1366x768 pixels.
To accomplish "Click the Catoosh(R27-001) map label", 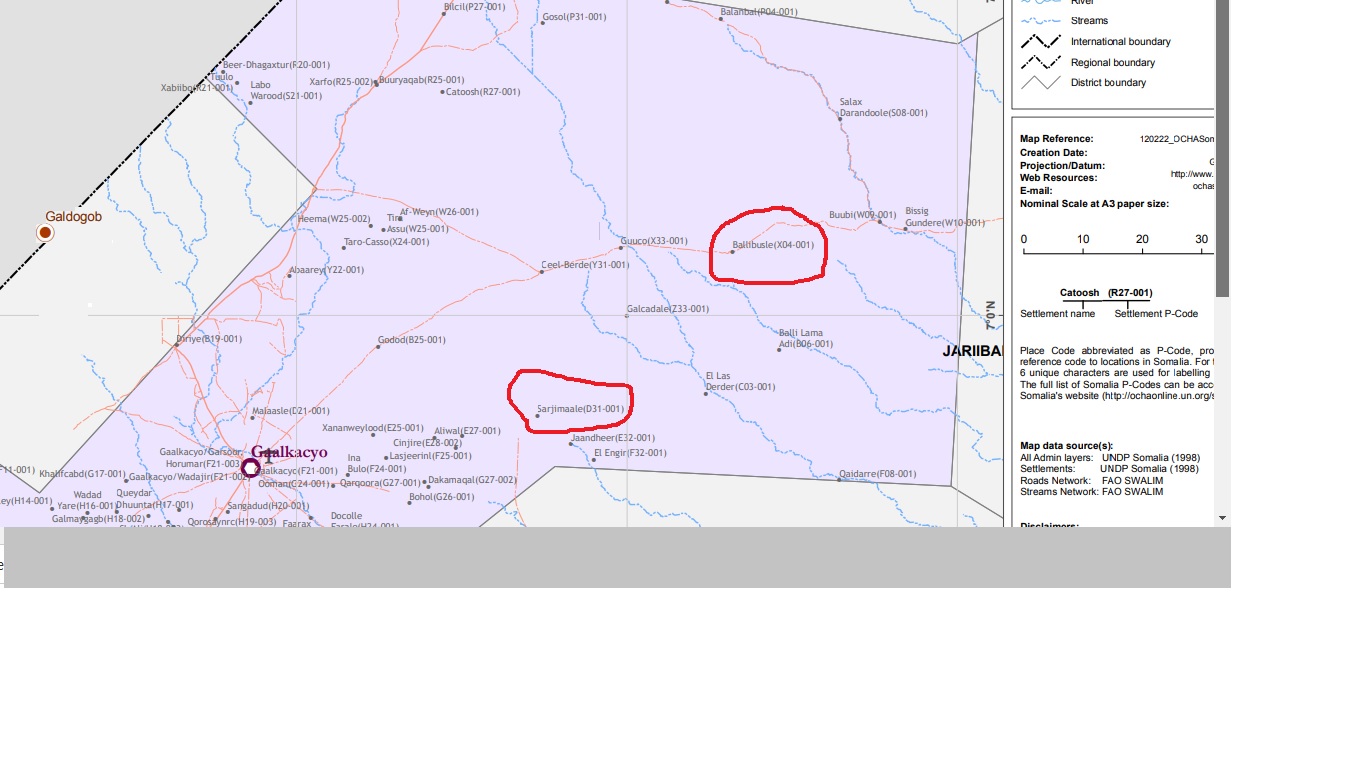I will tap(482, 92).
